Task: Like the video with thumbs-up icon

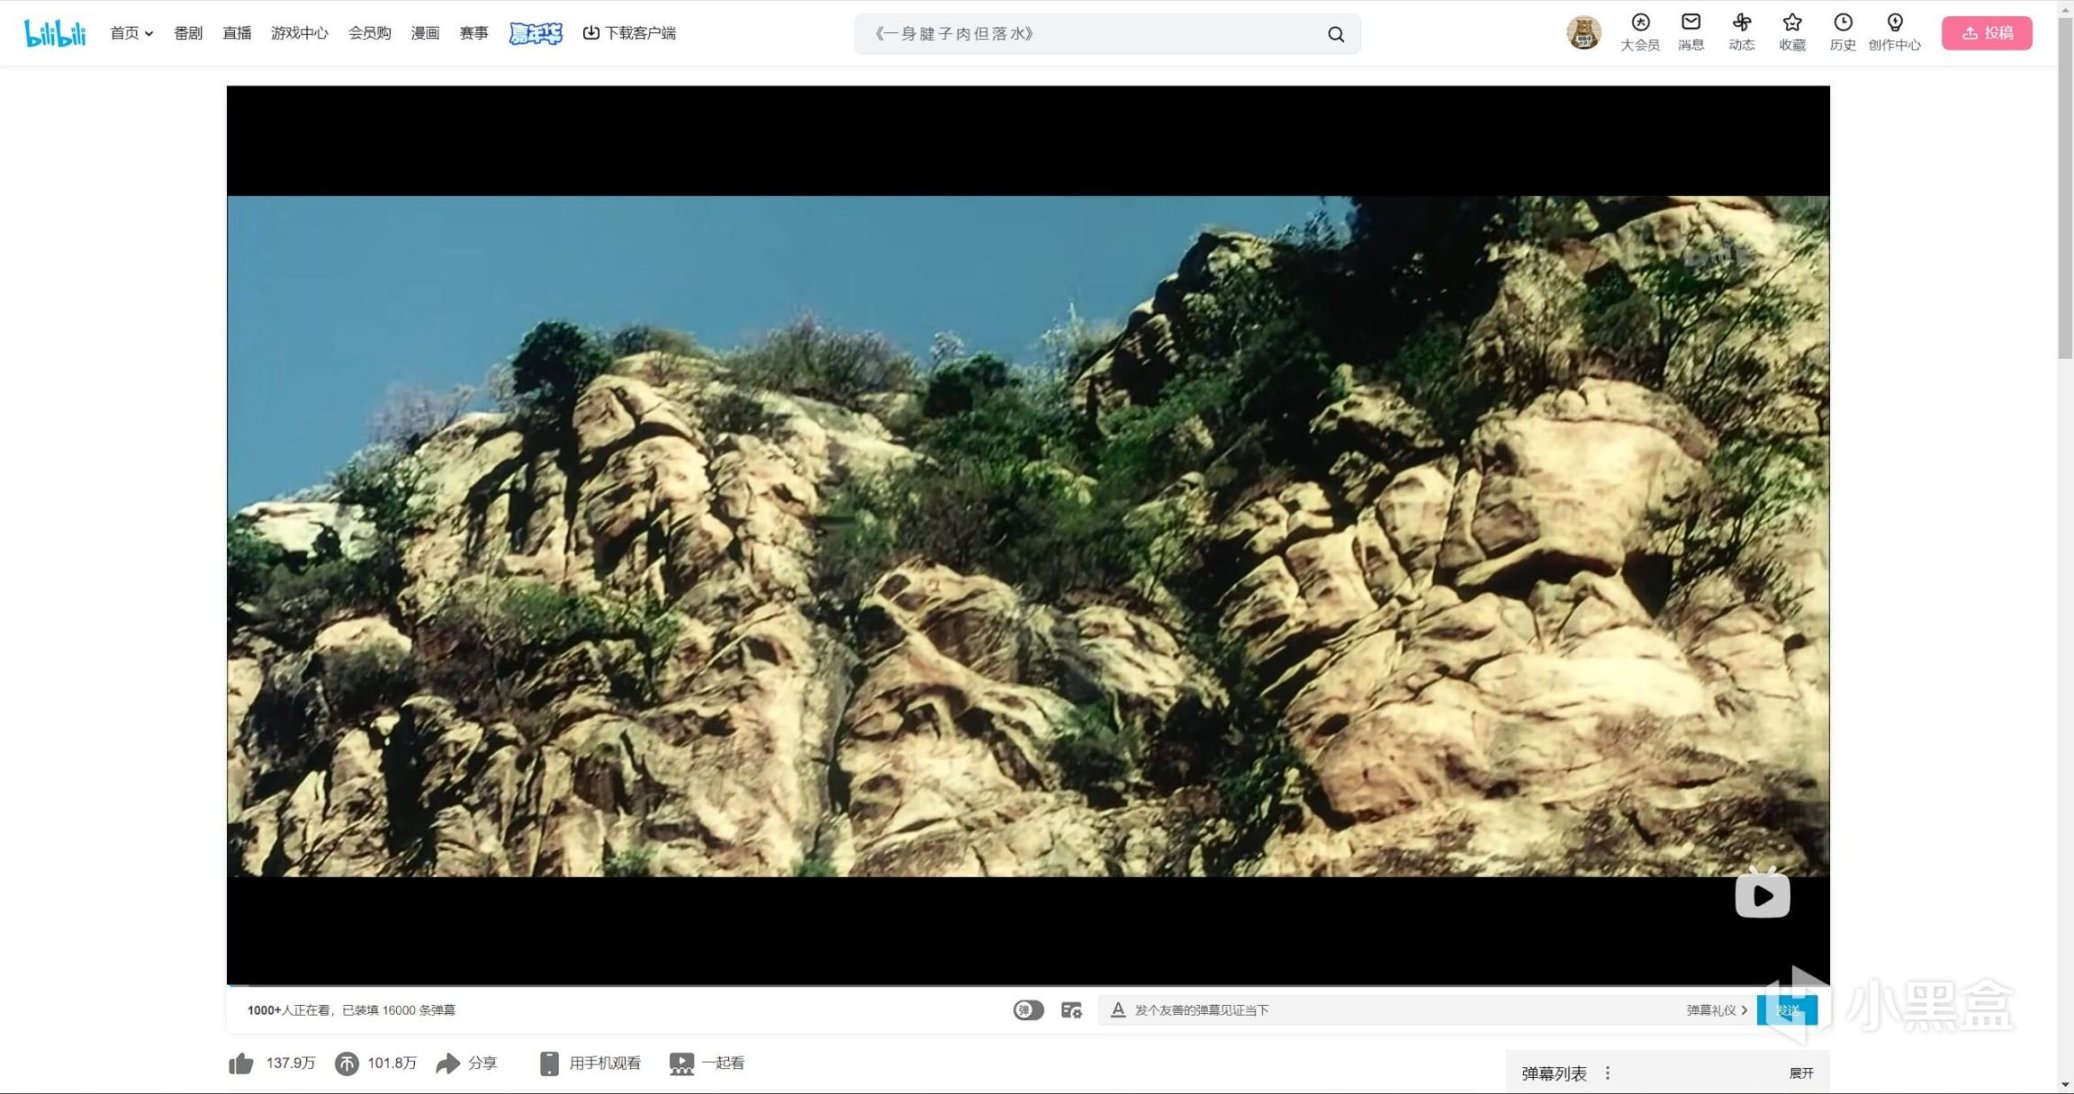Action: click(241, 1063)
